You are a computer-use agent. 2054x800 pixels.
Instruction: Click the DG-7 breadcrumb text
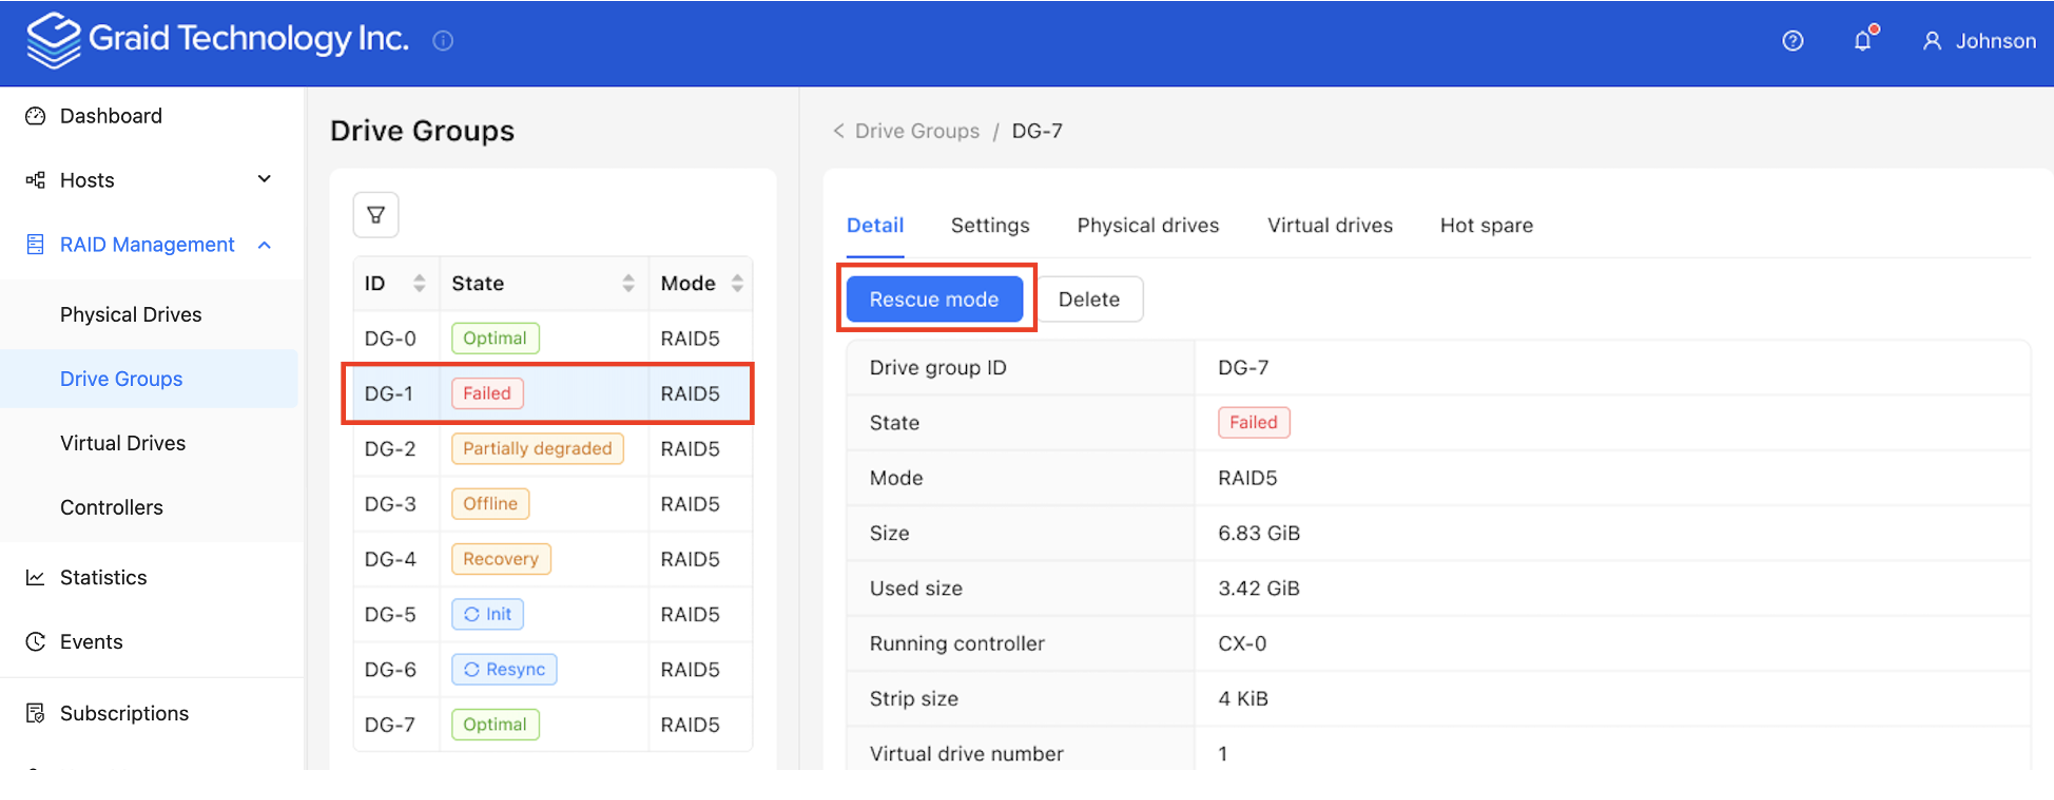tap(1037, 131)
